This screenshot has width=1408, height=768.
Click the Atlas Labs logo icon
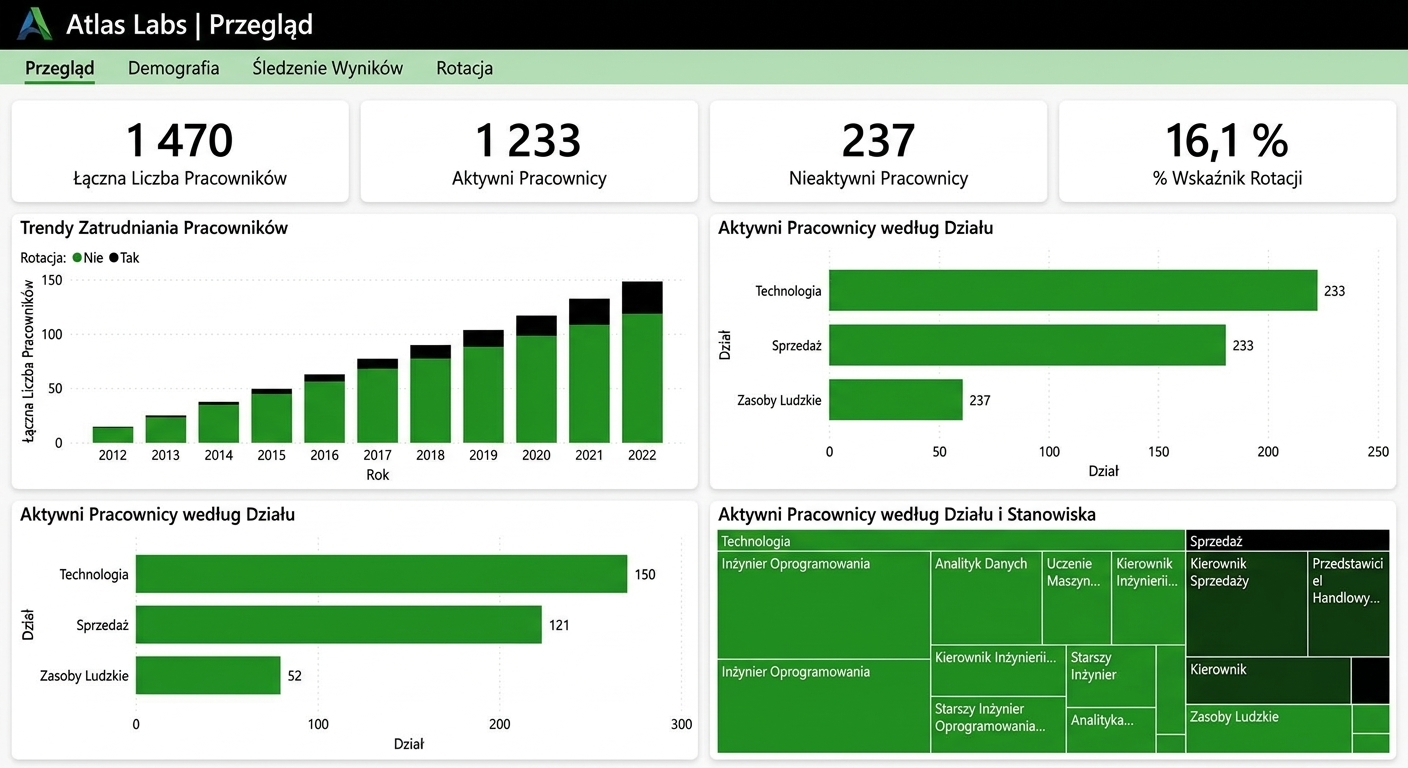34,24
